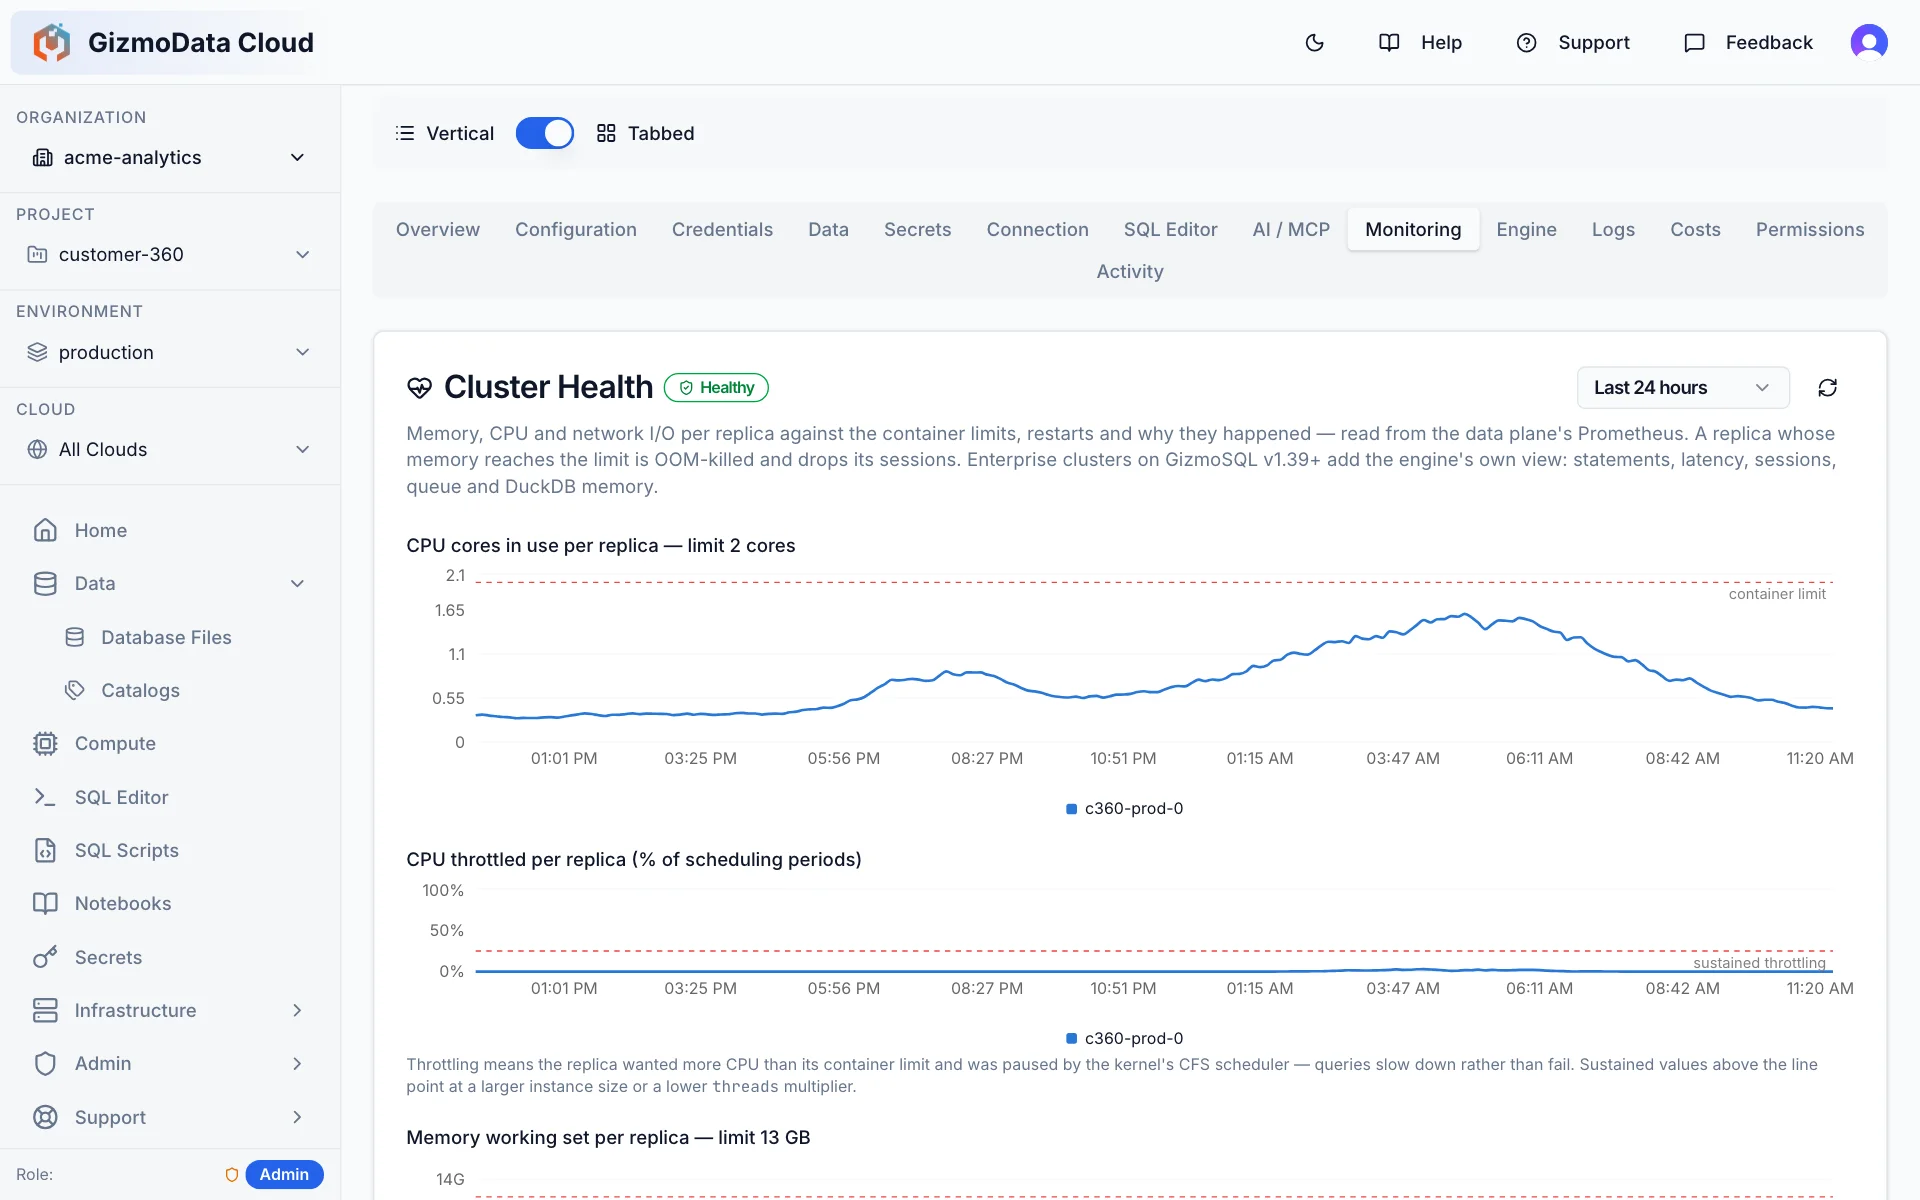Expand the Infrastructure sidebar section
Viewport: 1920px width, 1200px height.
[170, 1010]
